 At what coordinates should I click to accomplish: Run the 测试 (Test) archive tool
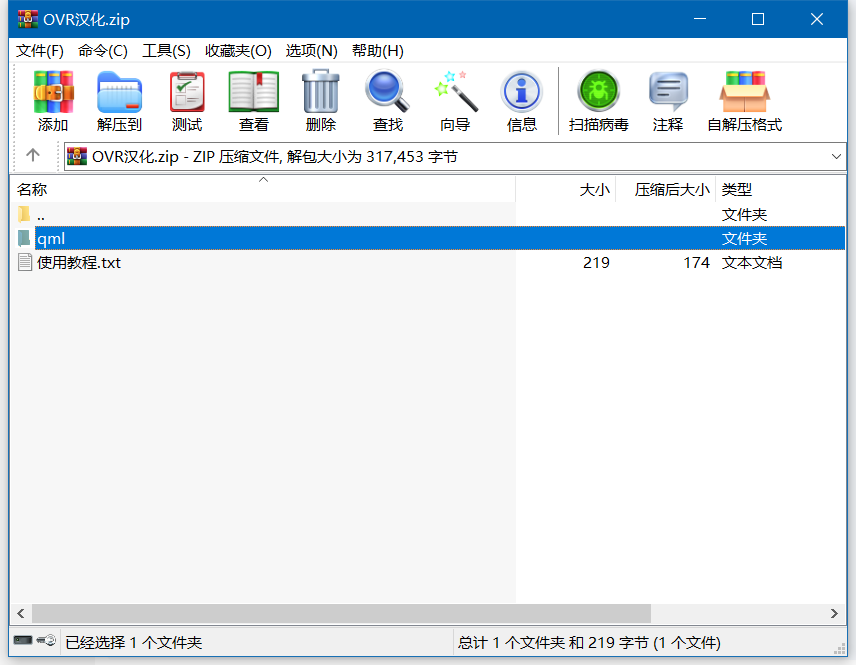[186, 101]
